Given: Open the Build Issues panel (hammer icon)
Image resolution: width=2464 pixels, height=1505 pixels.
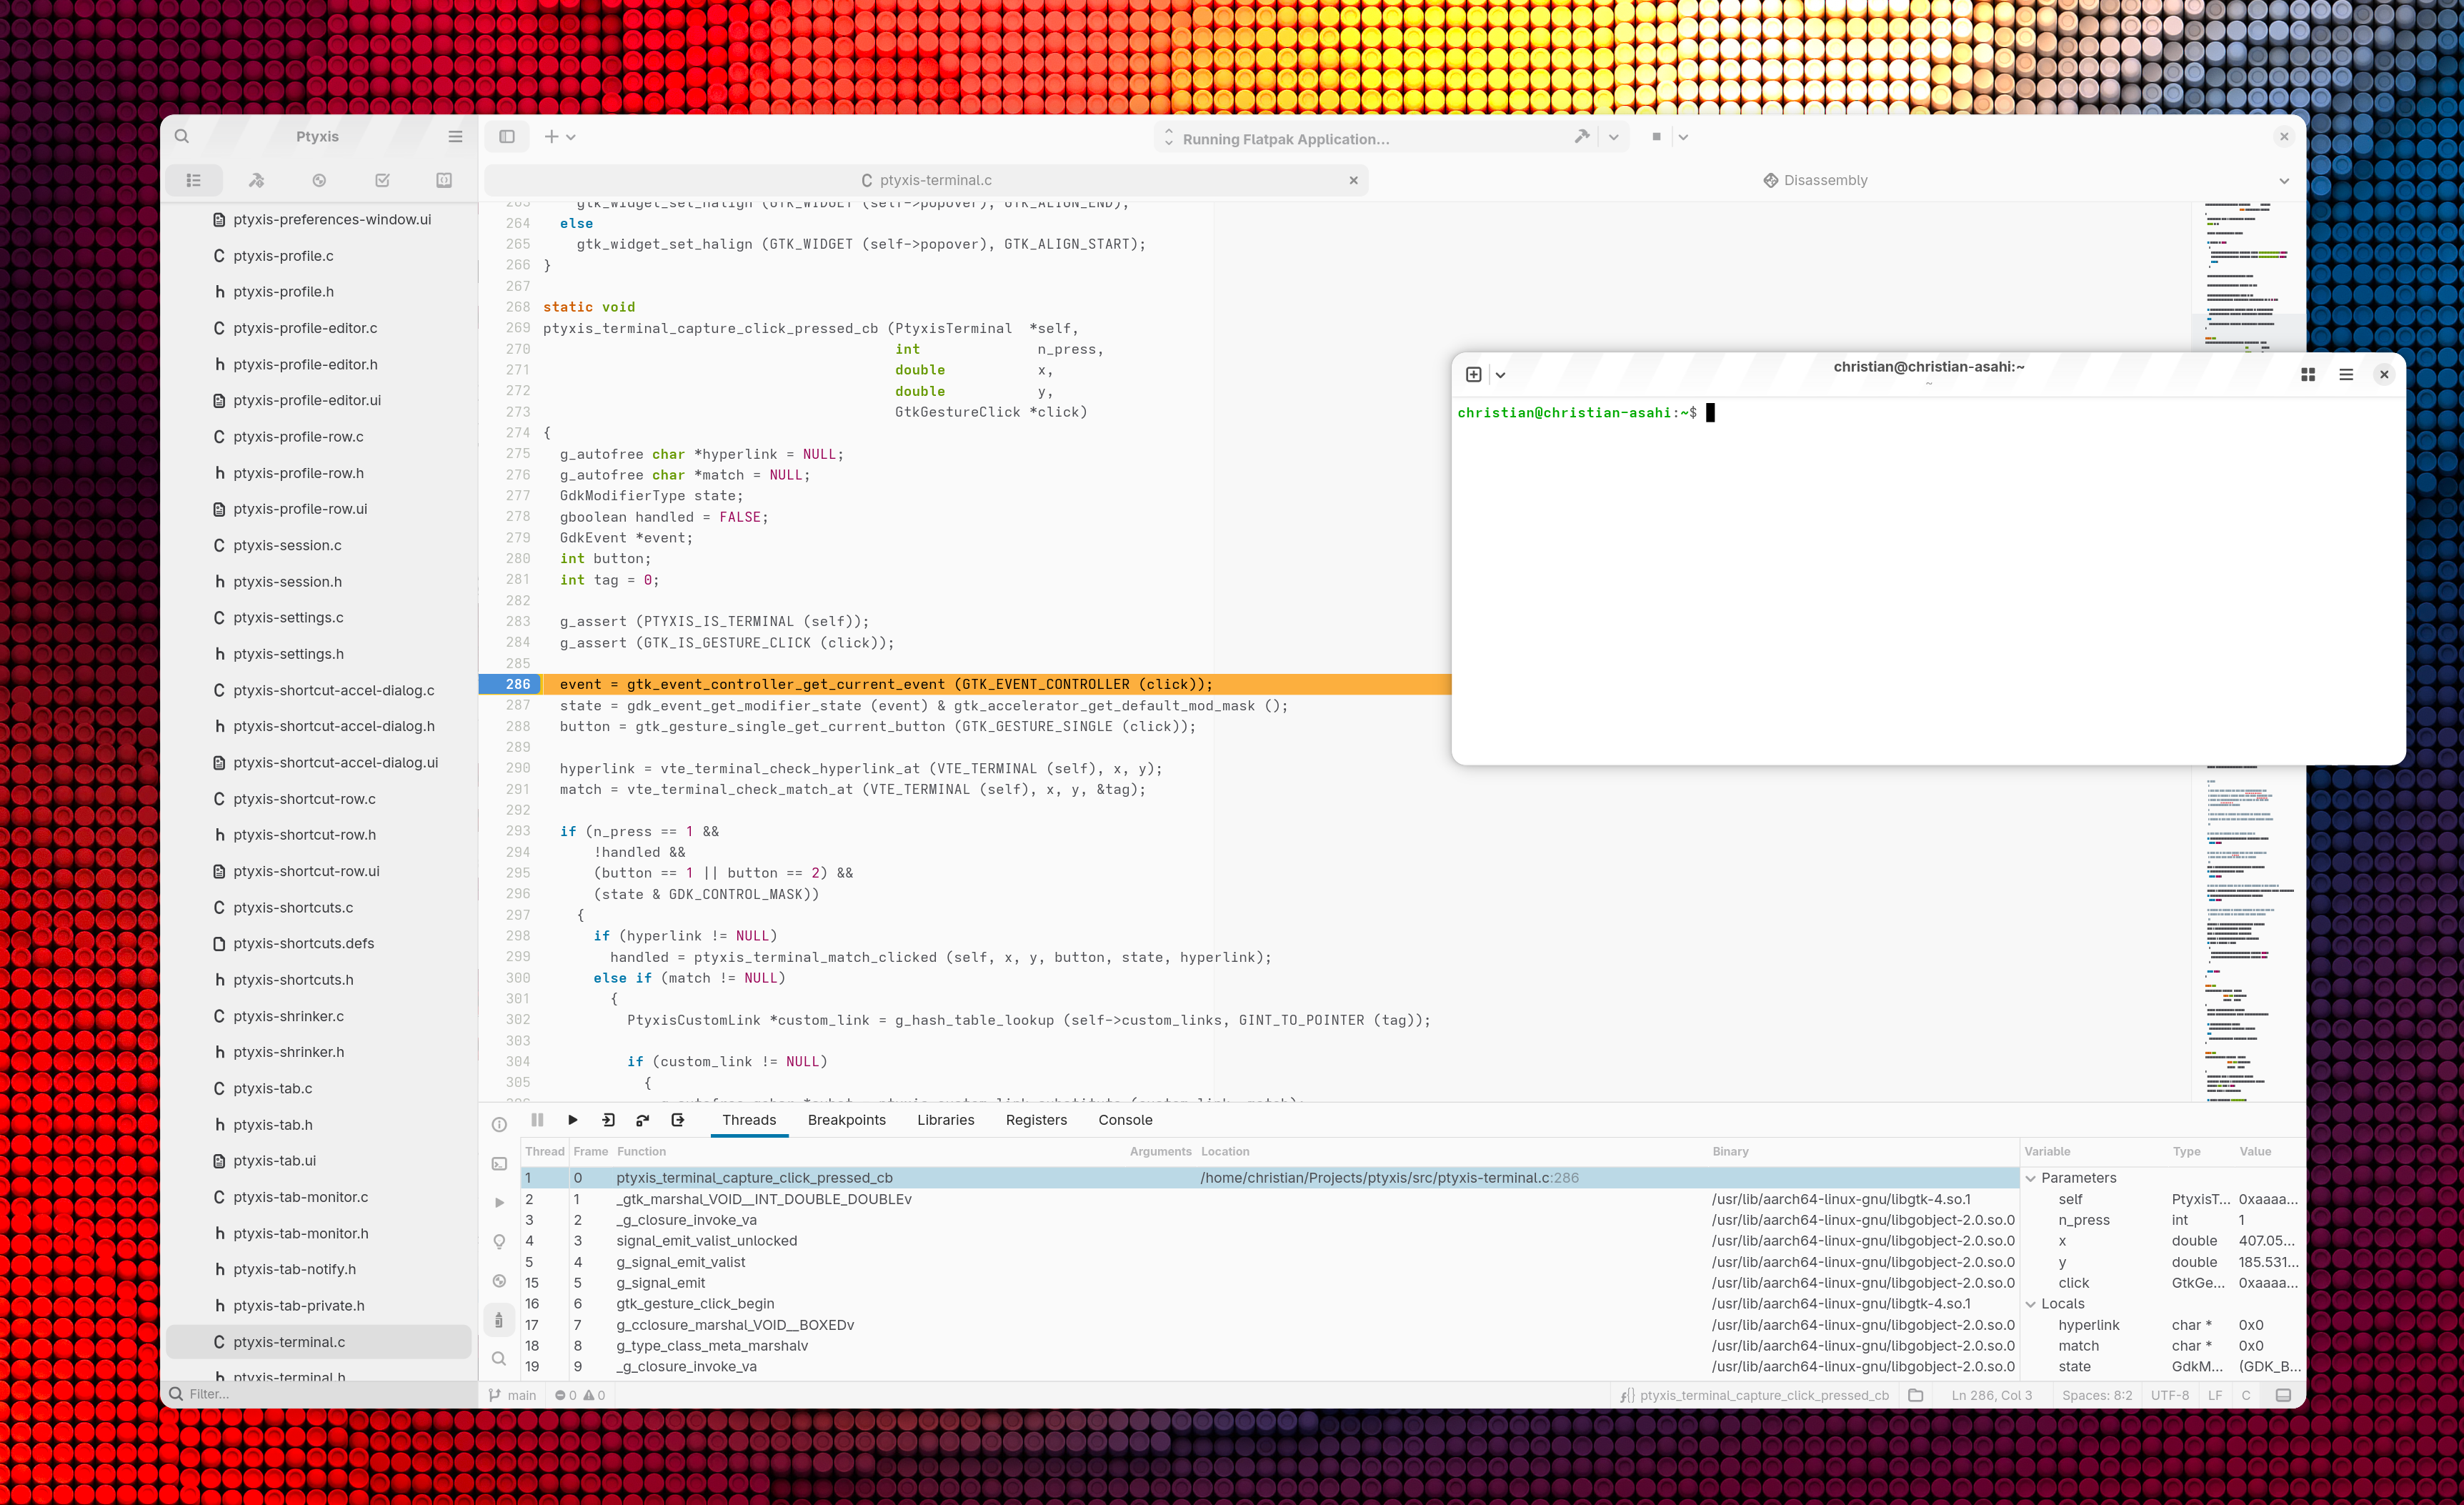Looking at the screenshot, I should [x=256, y=180].
